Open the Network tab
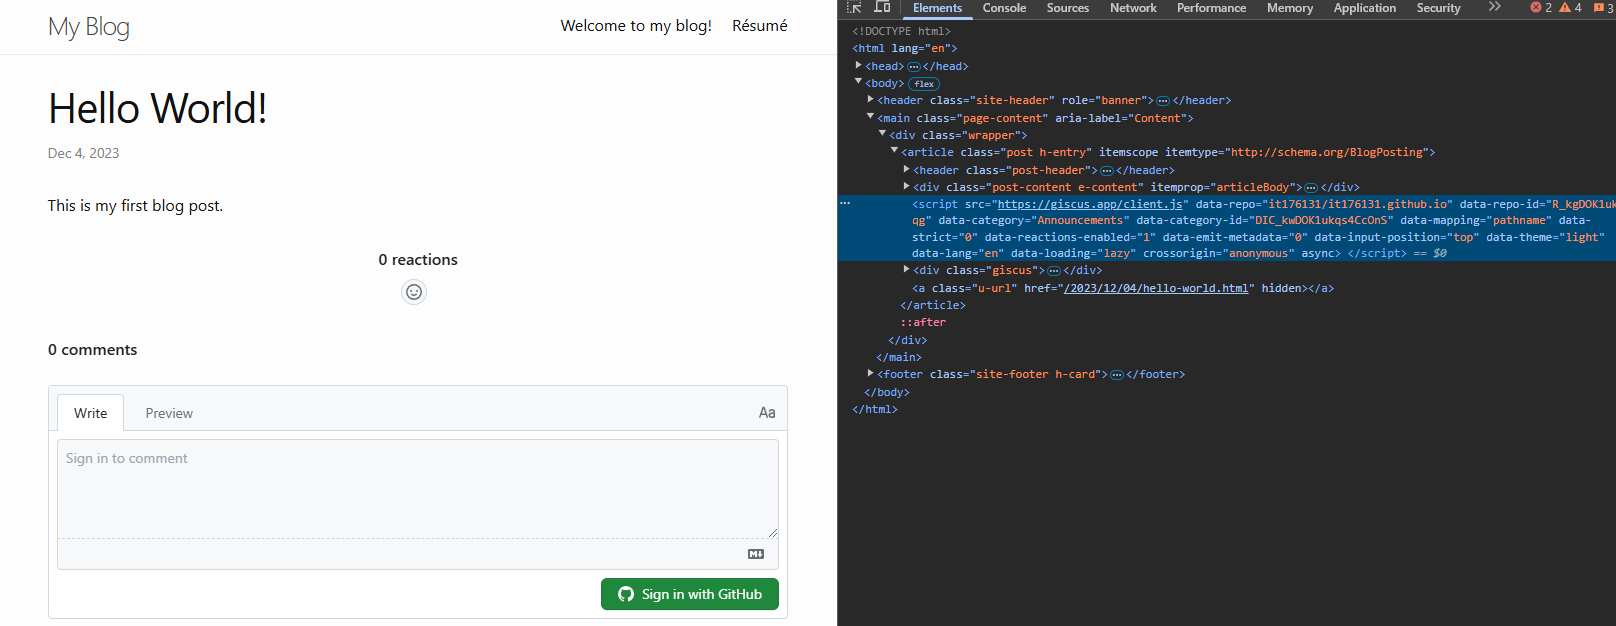 click(x=1133, y=8)
